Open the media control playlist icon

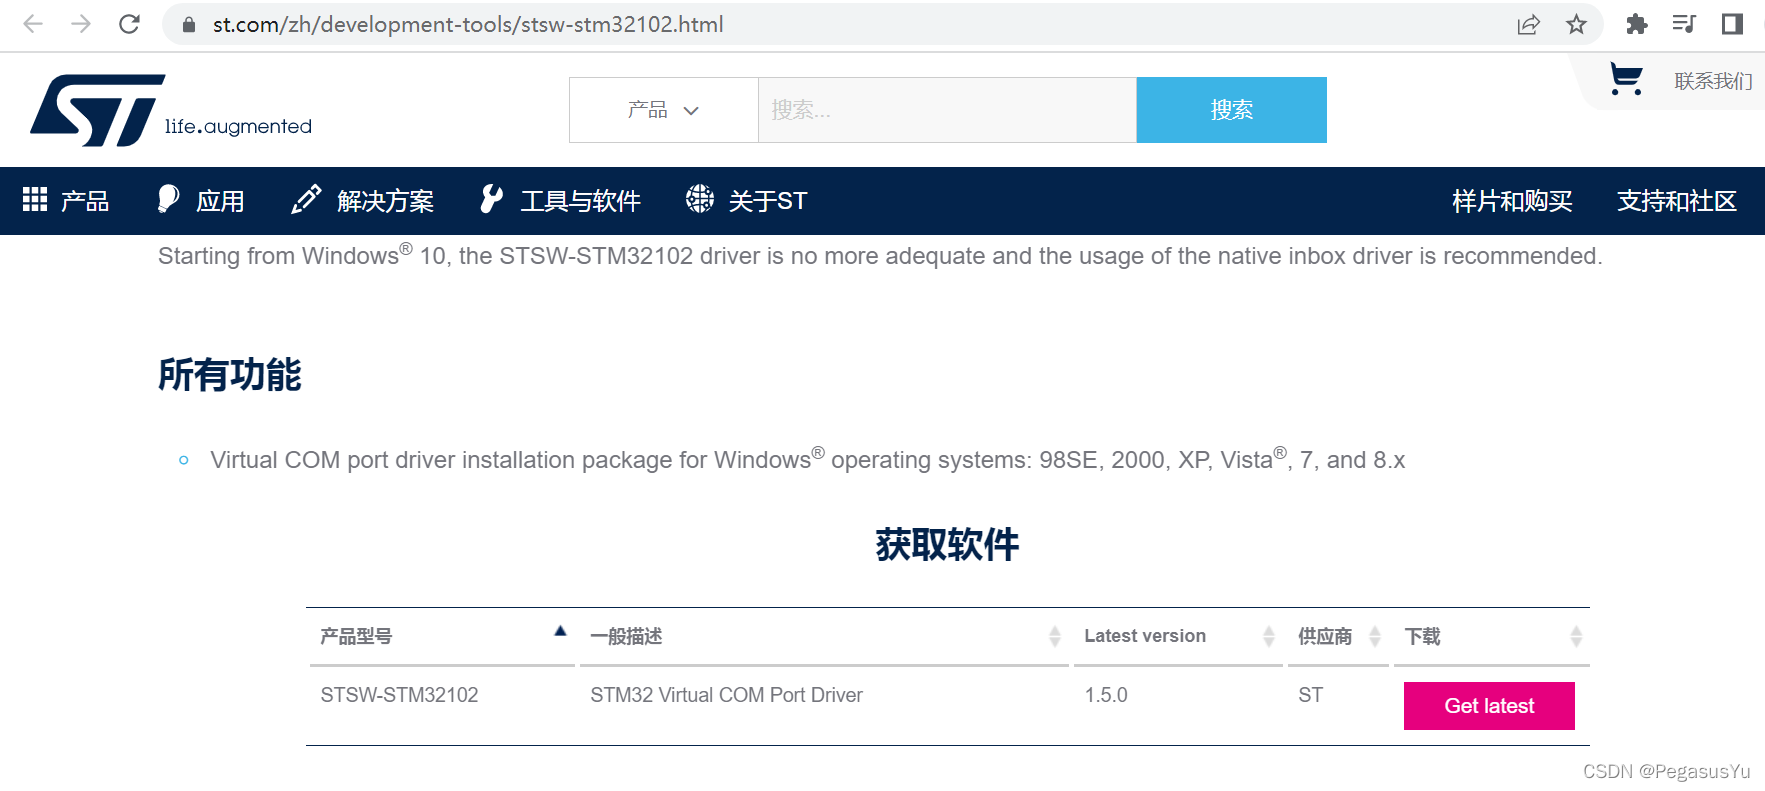[1684, 24]
